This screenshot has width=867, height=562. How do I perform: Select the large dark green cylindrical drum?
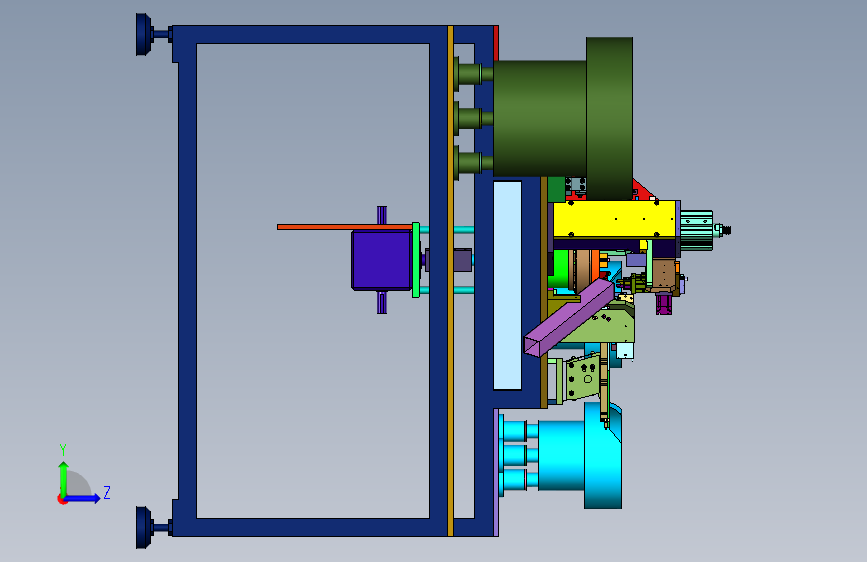(563, 118)
